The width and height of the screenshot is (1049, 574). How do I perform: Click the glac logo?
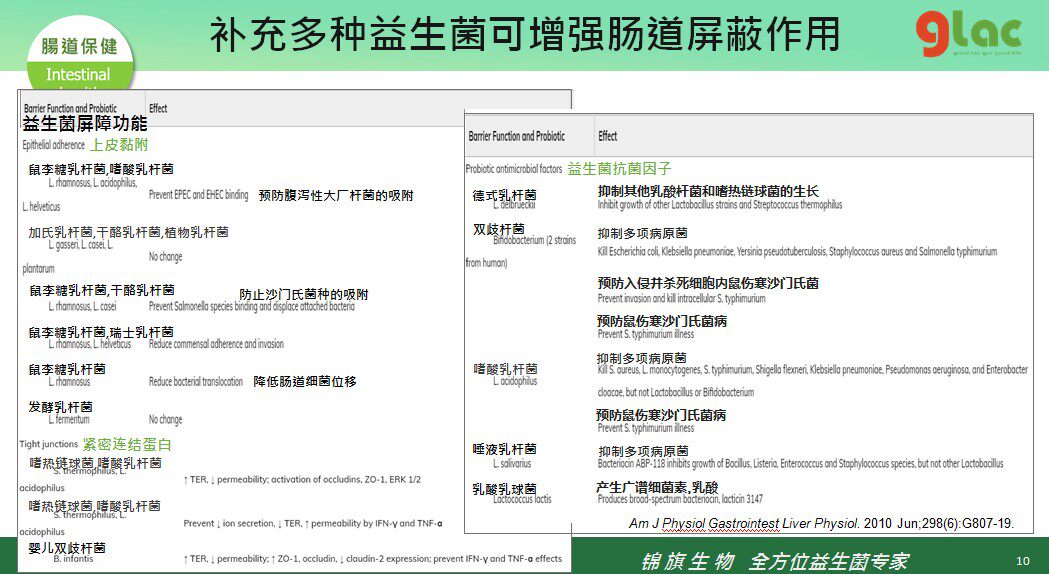[x=969, y=34]
